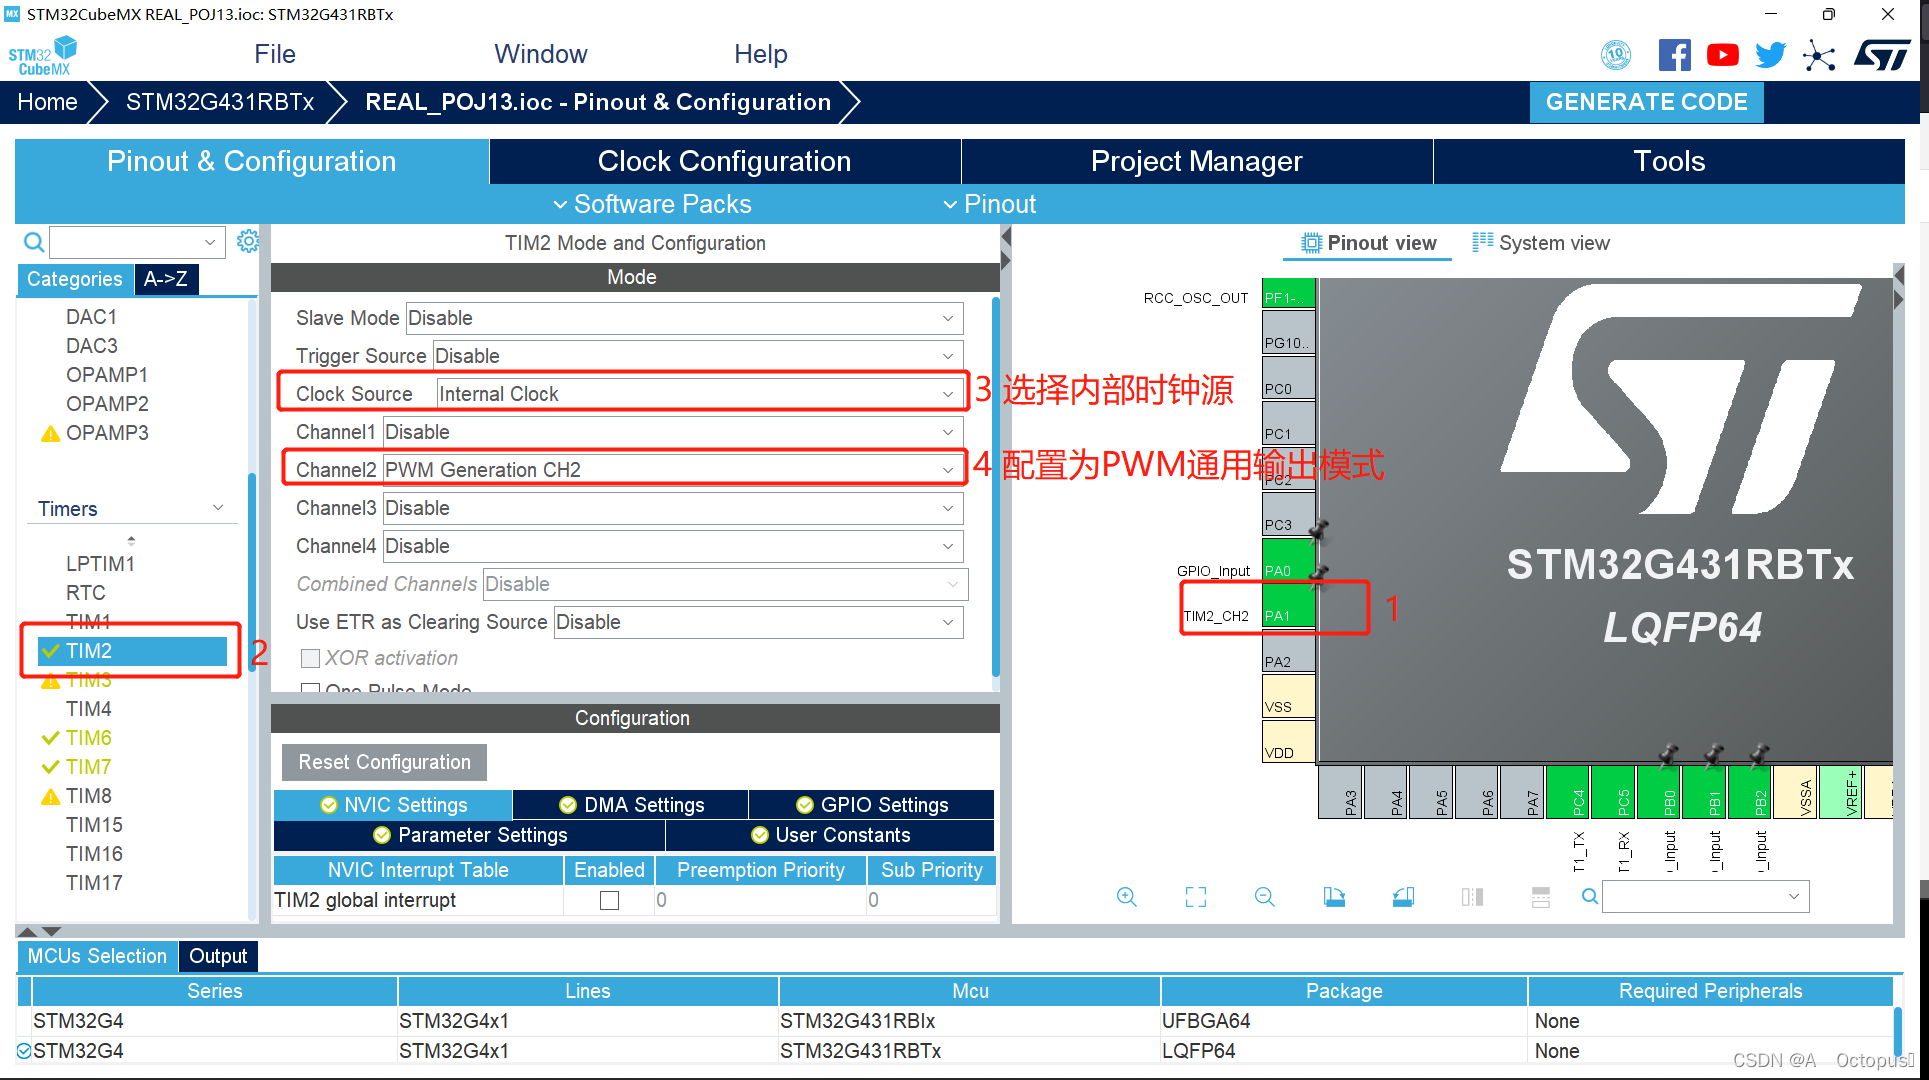Open the User Constants tab

point(831,835)
